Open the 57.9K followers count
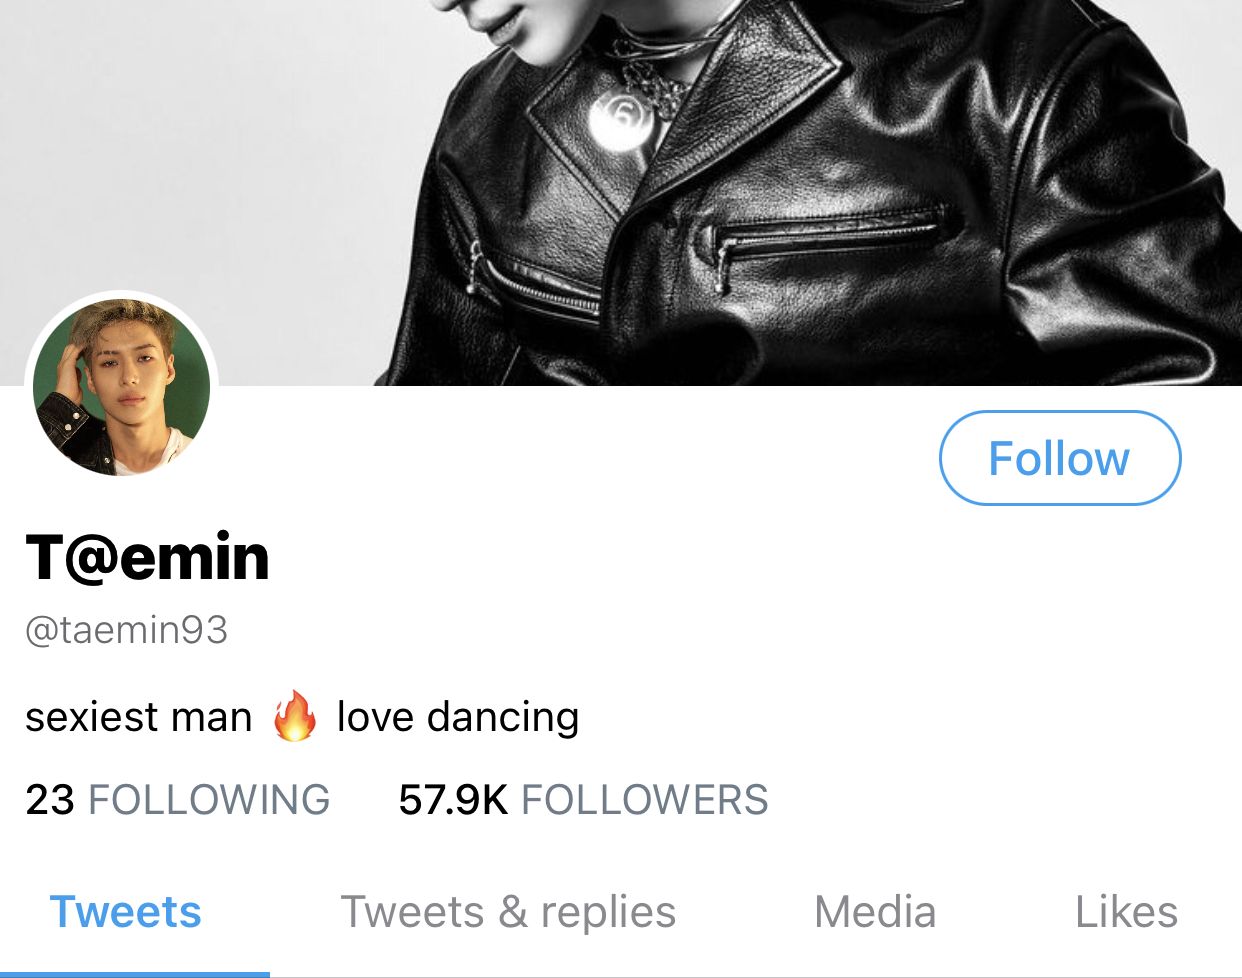The image size is (1242, 978). click(x=453, y=800)
